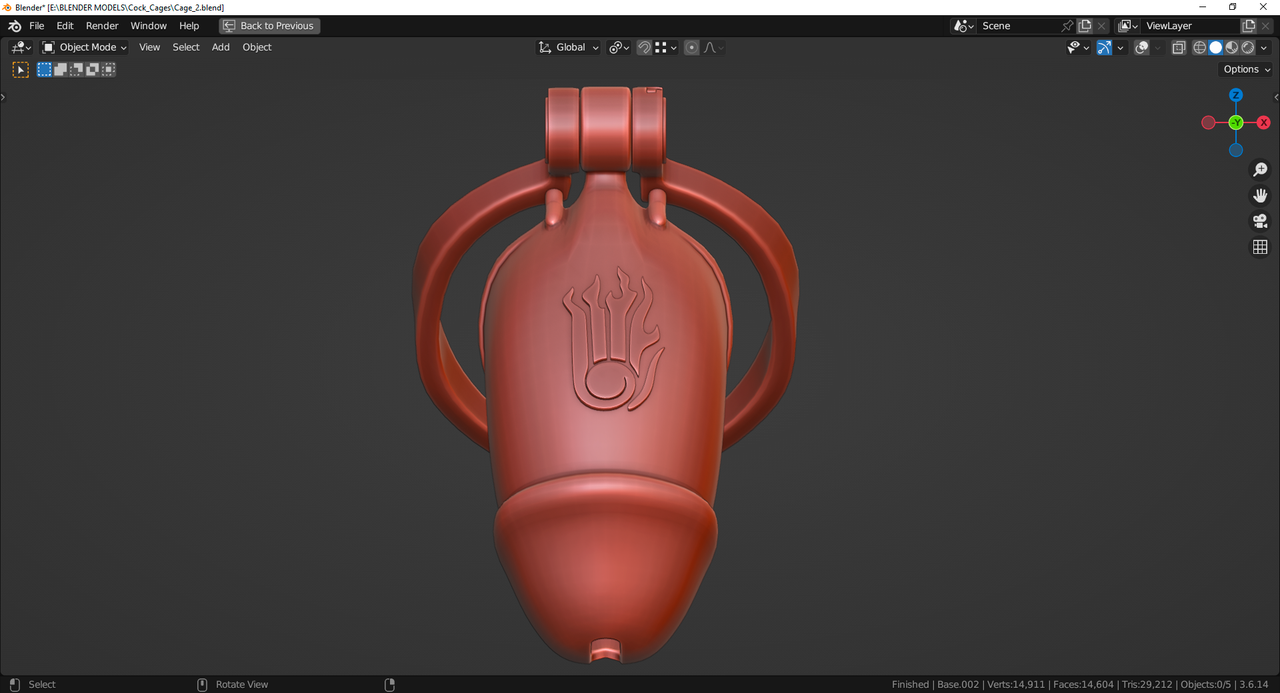The image size is (1280, 693).
Task: Open the Render menu
Action: [102, 26]
